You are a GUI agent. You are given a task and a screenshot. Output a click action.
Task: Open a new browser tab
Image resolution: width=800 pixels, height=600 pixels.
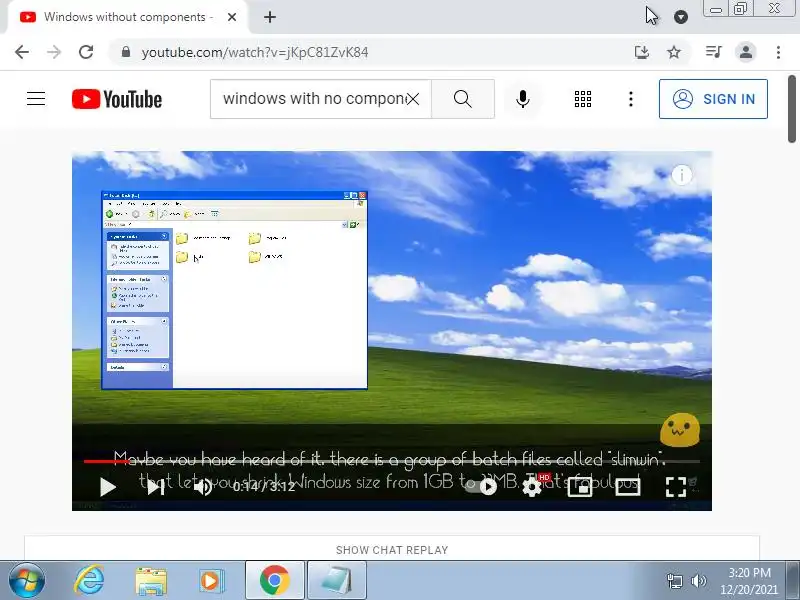point(270,17)
